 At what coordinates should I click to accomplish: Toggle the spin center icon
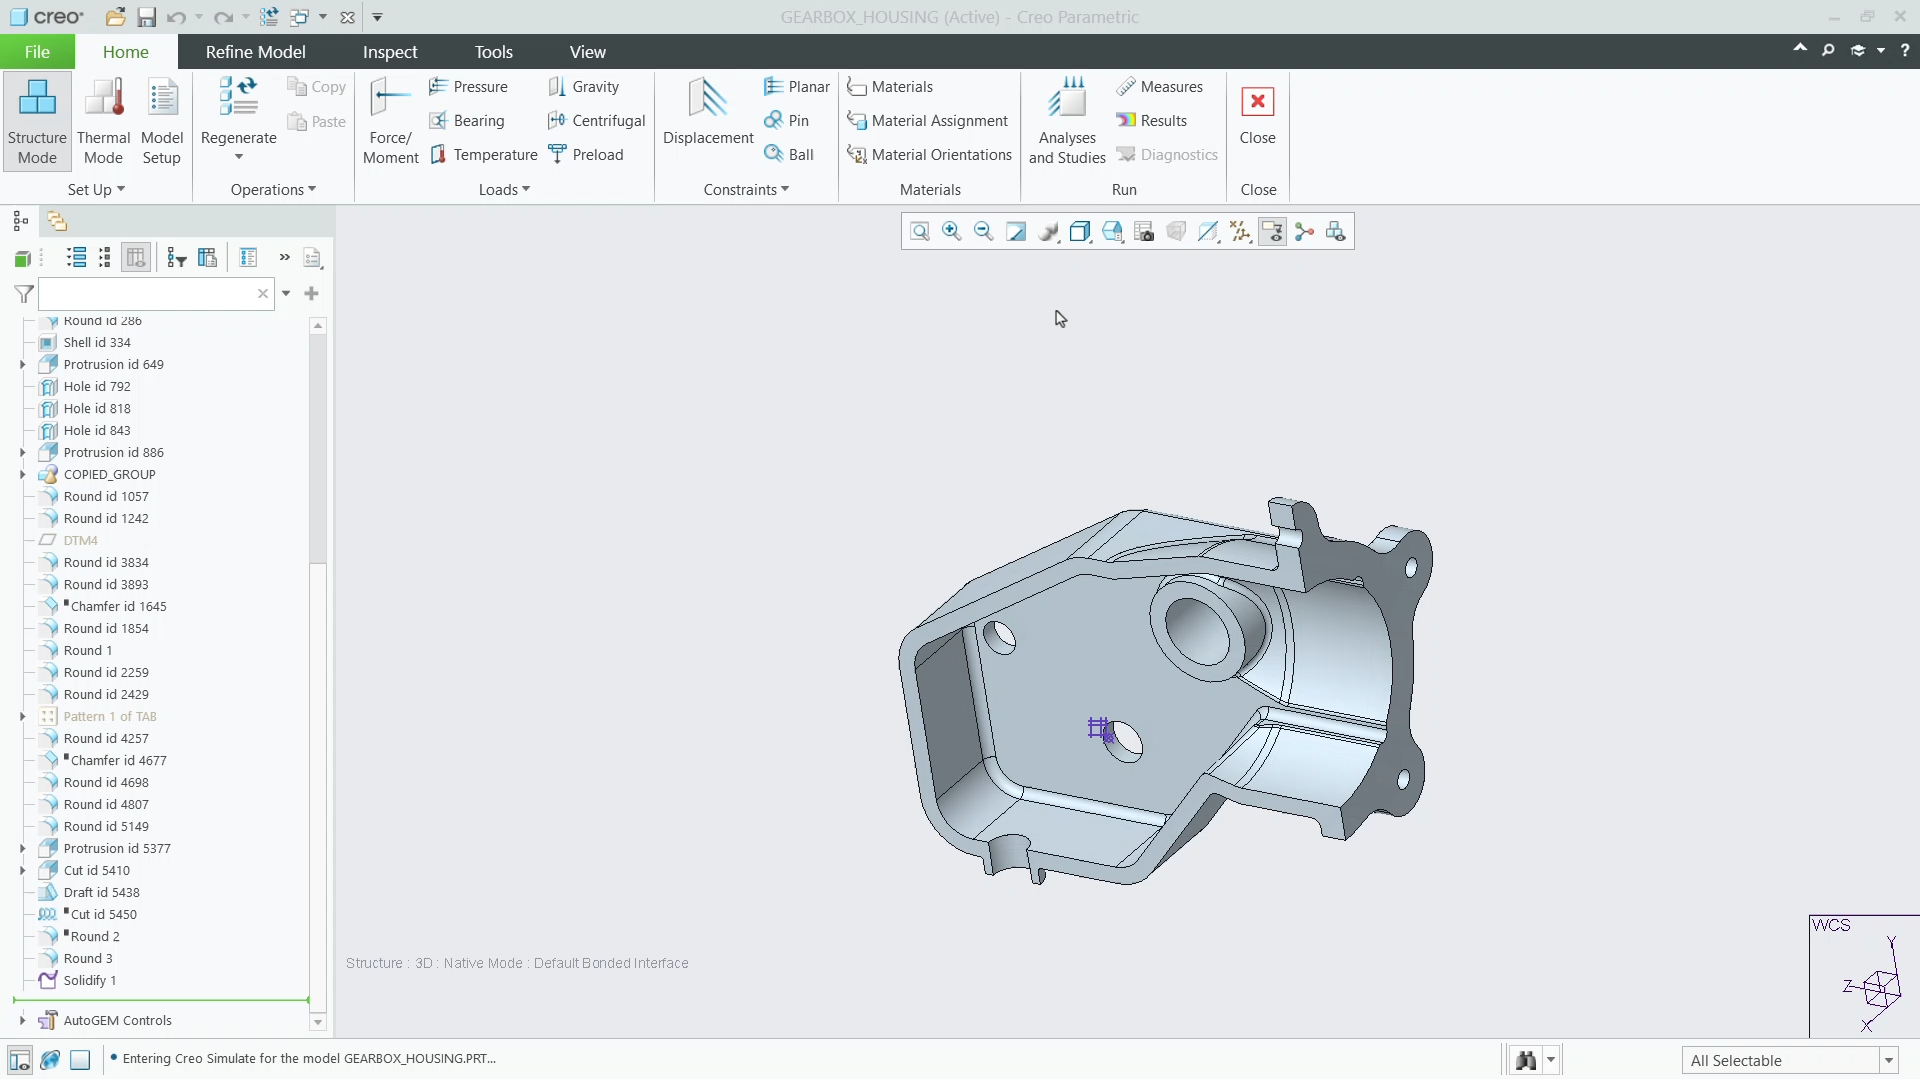click(1304, 232)
